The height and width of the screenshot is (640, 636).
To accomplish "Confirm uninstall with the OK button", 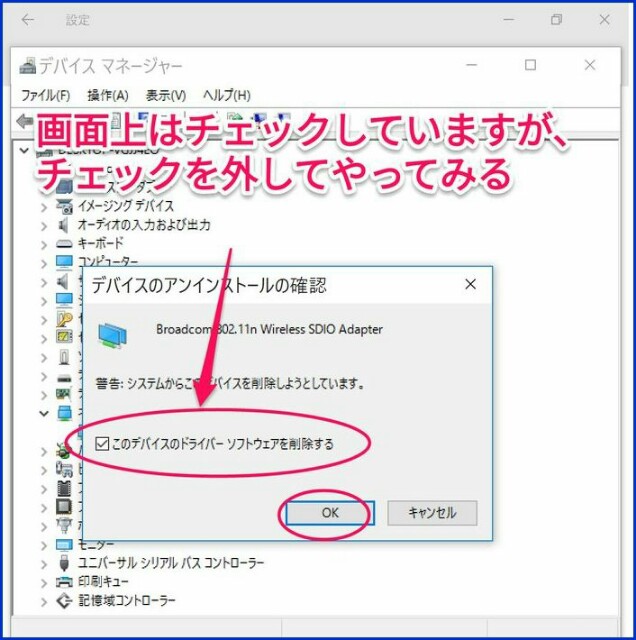I will pos(330,513).
